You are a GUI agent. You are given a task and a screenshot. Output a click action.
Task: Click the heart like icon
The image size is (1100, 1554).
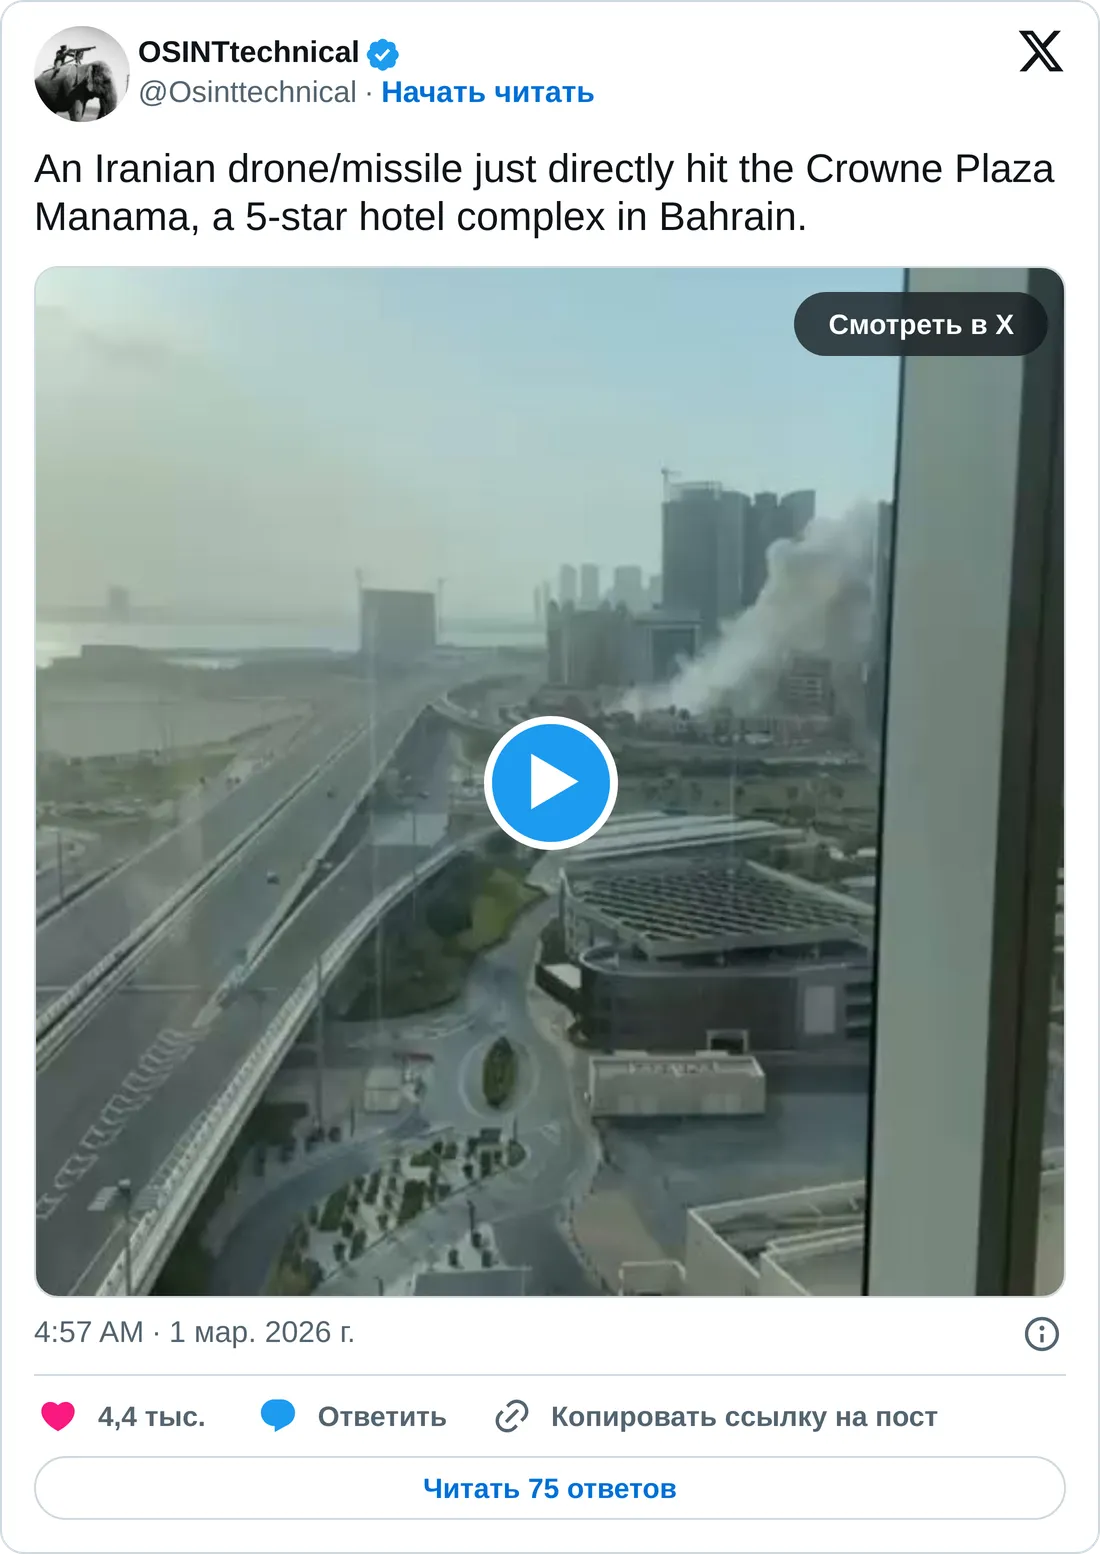pos(58,1416)
